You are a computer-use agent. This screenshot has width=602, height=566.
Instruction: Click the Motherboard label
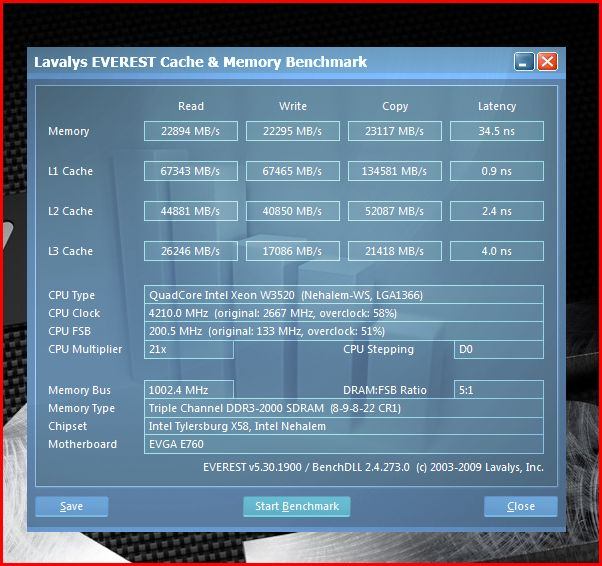point(83,444)
